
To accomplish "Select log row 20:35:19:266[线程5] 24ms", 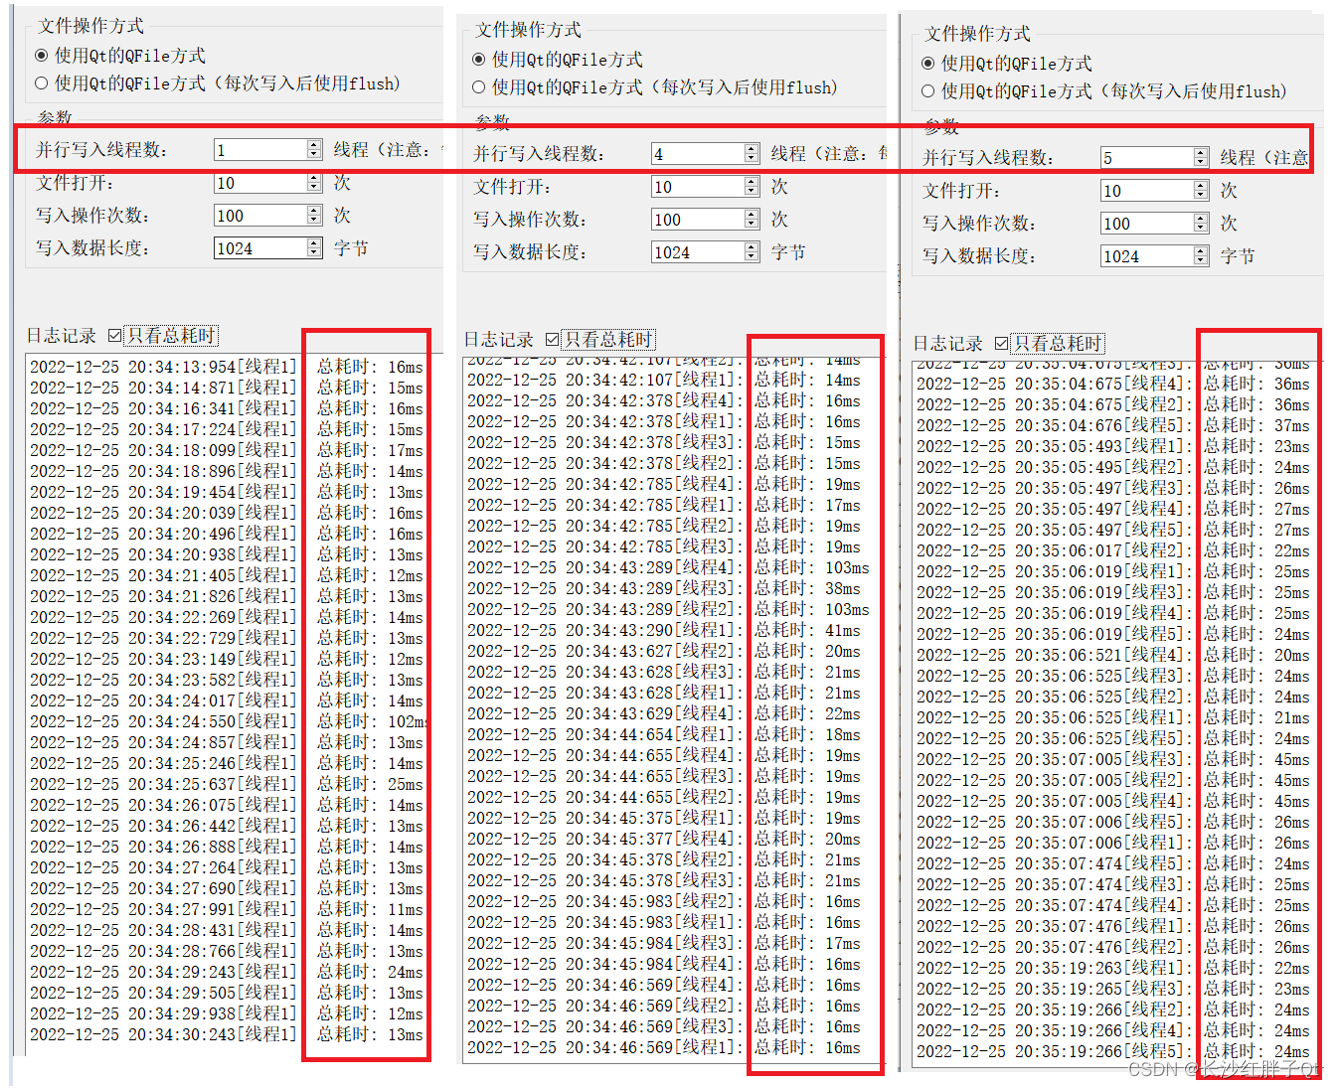I will click(x=1113, y=1052).
